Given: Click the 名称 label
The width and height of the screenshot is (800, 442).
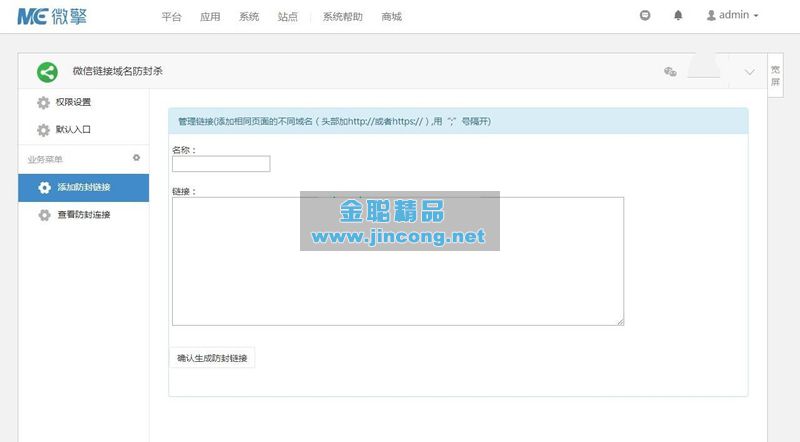Looking at the screenshot, I should pyautogui.click(x=184, y=150).
